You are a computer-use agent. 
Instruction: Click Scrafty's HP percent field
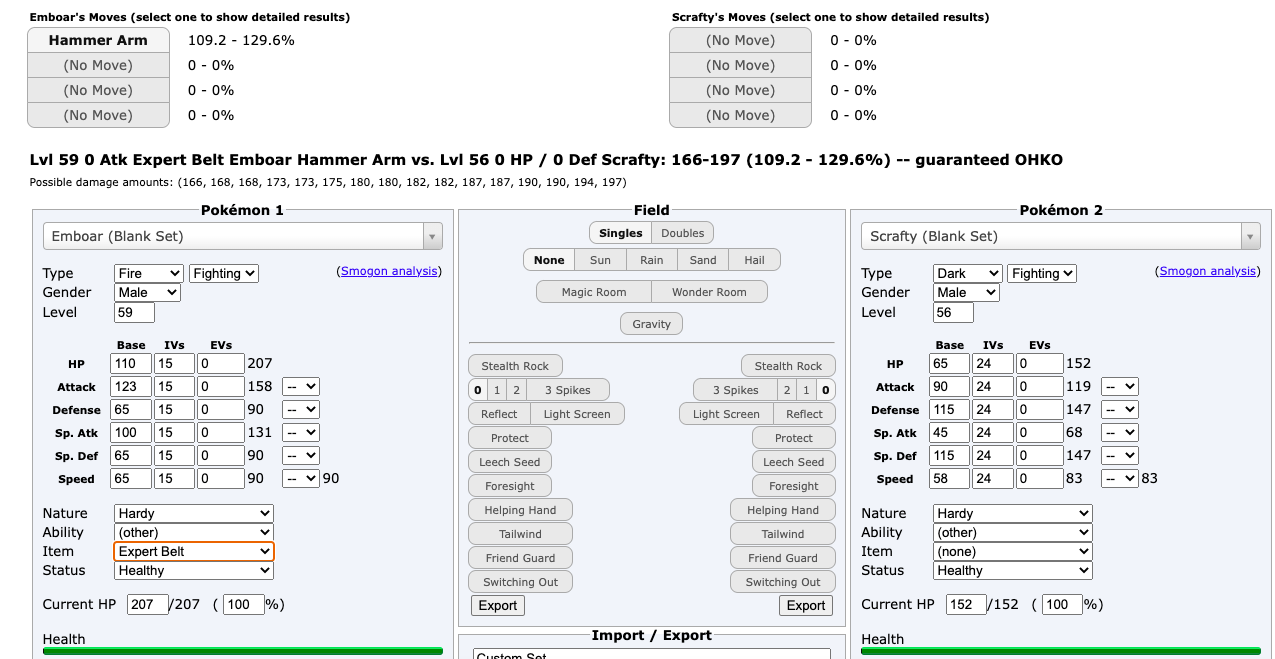pyautogui.click(x=1062, y=604)
